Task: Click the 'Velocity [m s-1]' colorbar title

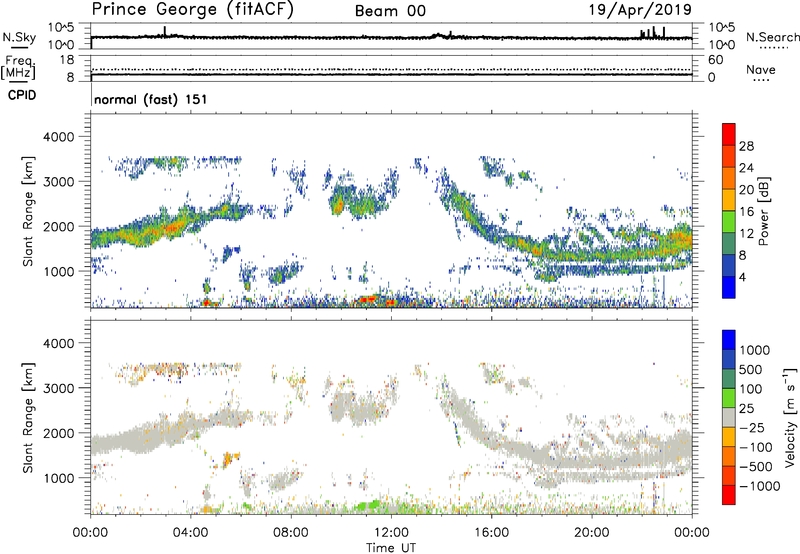Action: tap(790, 417)
